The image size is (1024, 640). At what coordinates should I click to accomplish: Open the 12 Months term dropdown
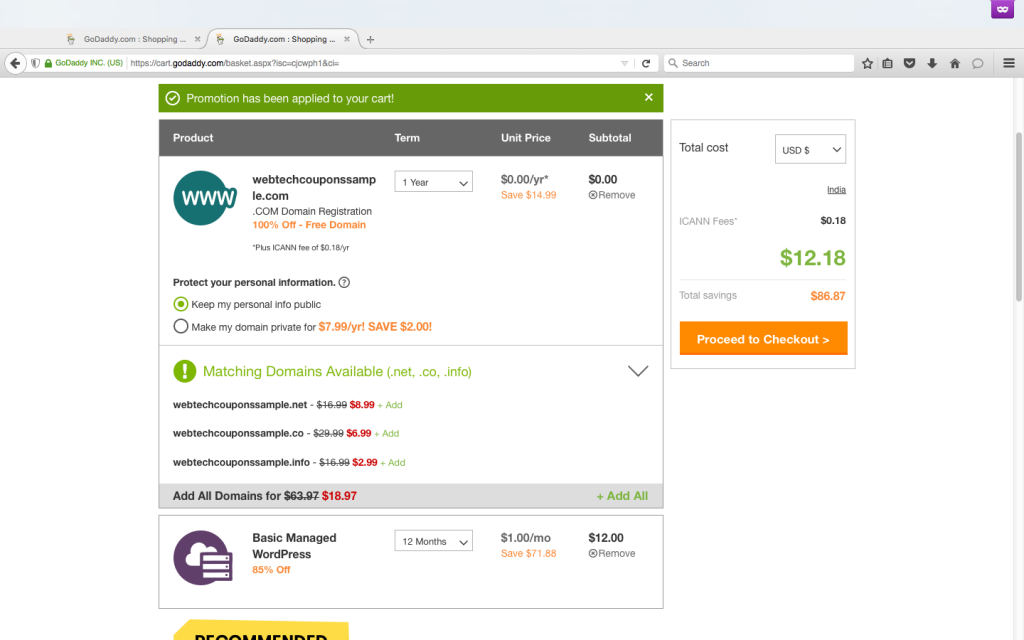[434, 541]
